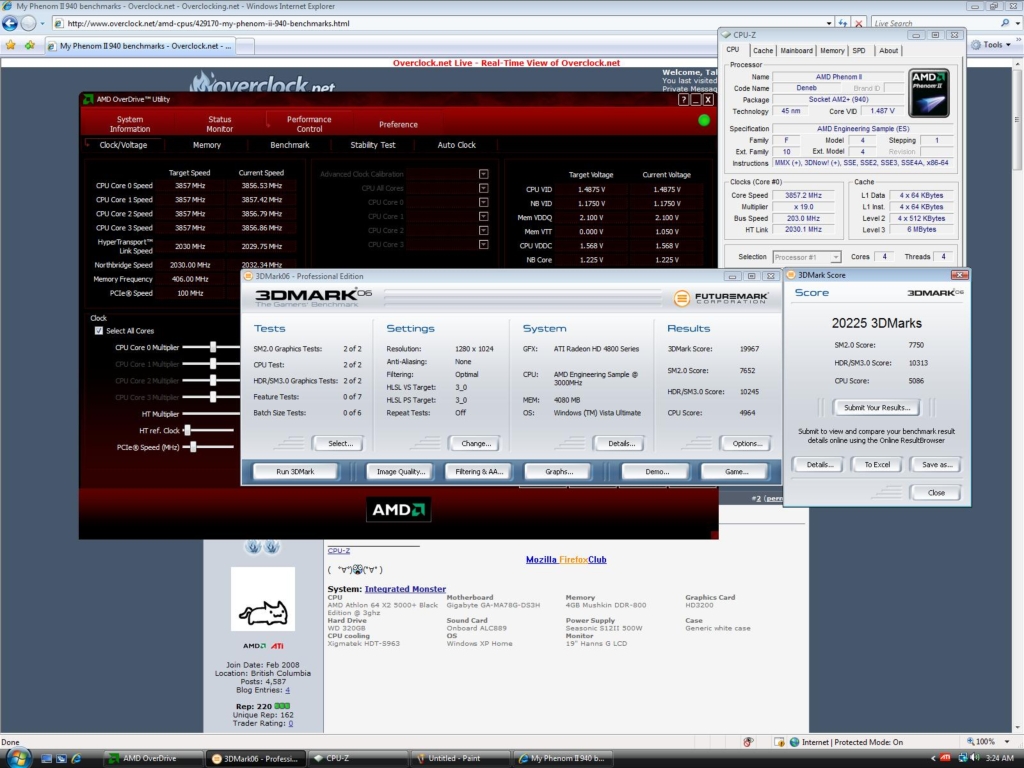The width and height of the screenshot is (1024, 768).
Task: Expand the CPU Core 3 calibration dropdown
Action: [483, 244]
